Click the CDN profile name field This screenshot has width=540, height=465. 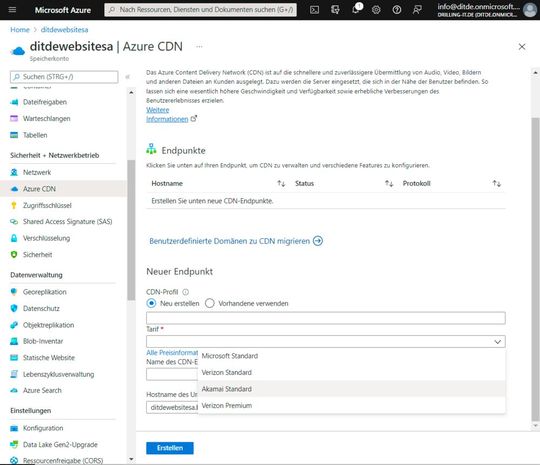[x=326, y=318]
